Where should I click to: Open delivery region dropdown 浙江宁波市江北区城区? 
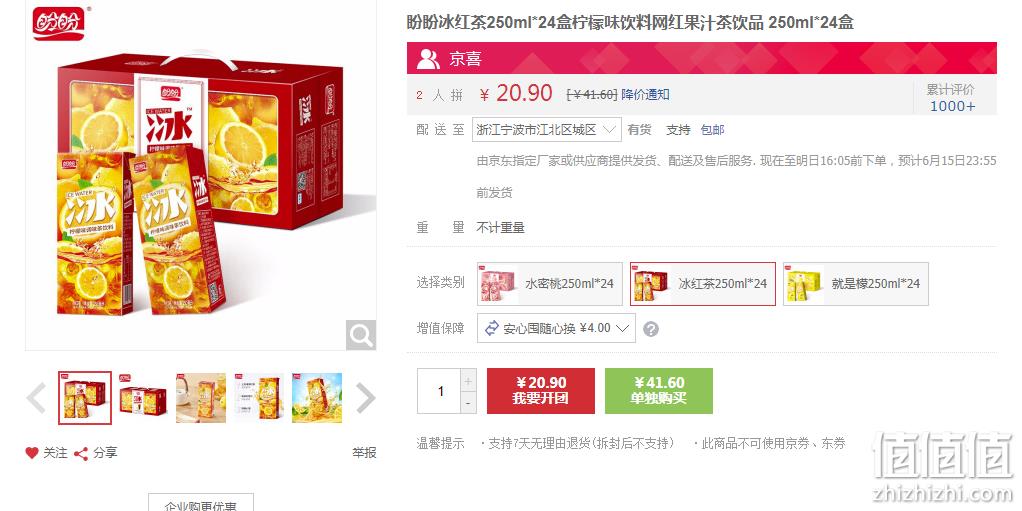(x=546, y=130)
